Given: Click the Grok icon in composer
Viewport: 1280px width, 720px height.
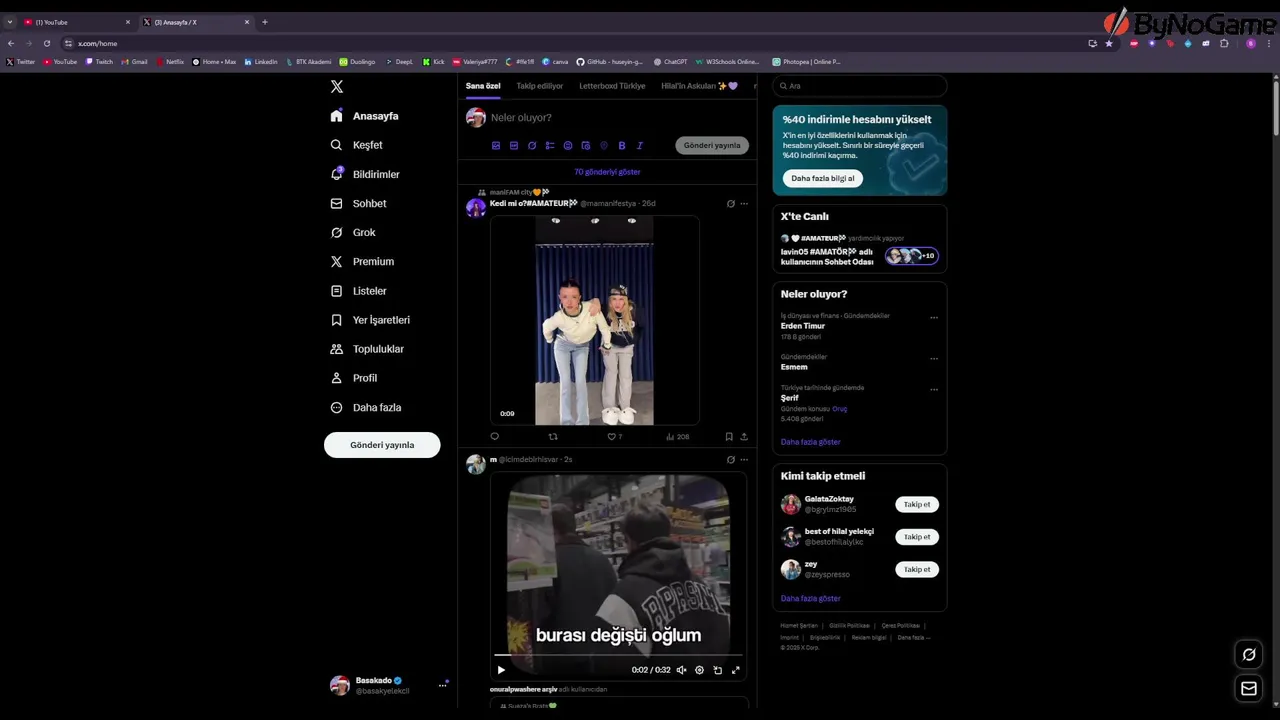Looking at the screenshot, I should tap(532, 146).
